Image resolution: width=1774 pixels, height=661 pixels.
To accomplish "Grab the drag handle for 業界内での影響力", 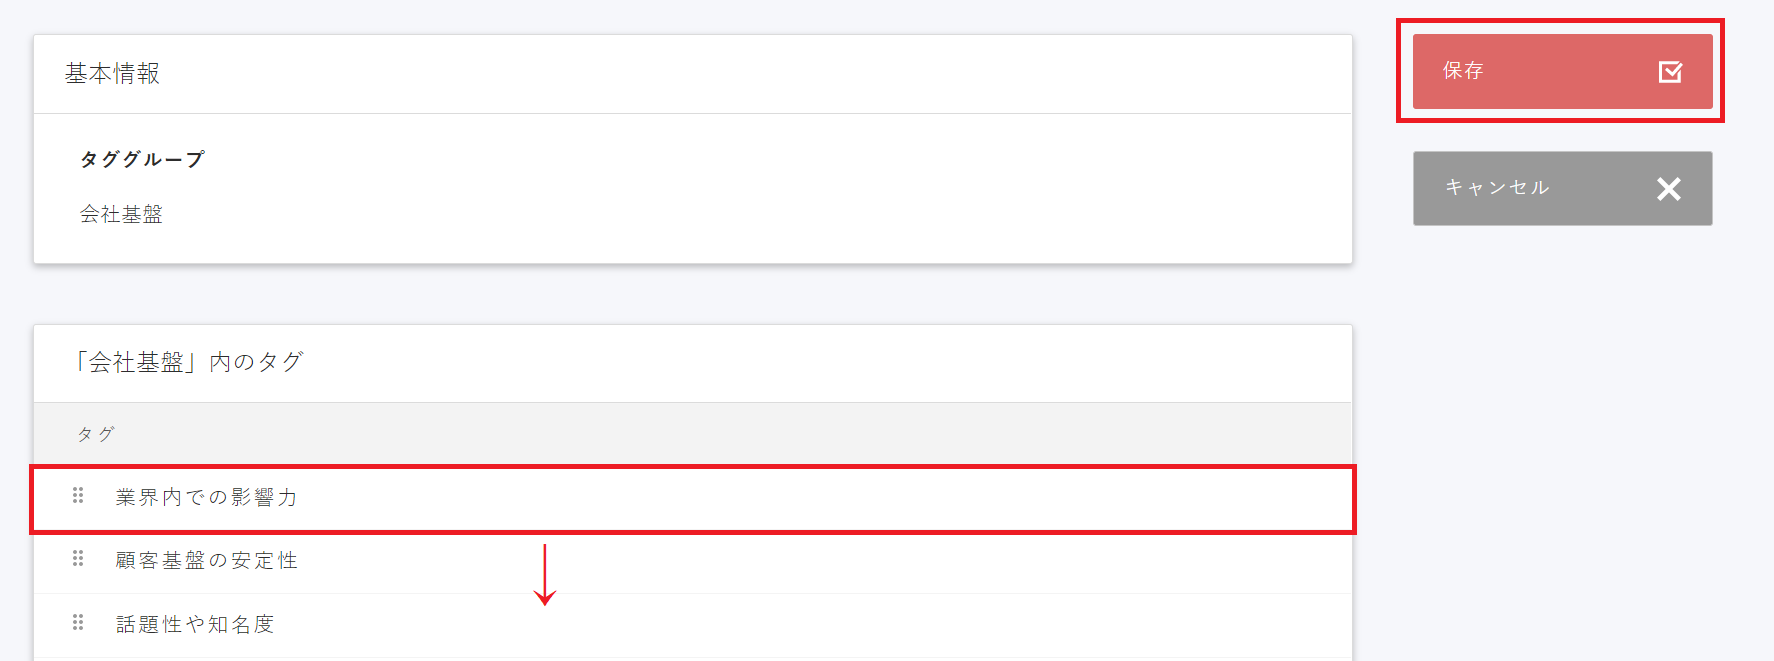I will 78,496.
